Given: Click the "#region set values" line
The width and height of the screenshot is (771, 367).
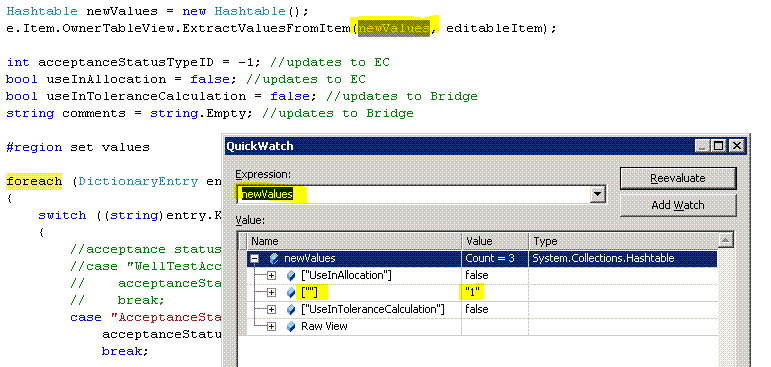Looking at the screenshot, I should (x=78, y=147).
